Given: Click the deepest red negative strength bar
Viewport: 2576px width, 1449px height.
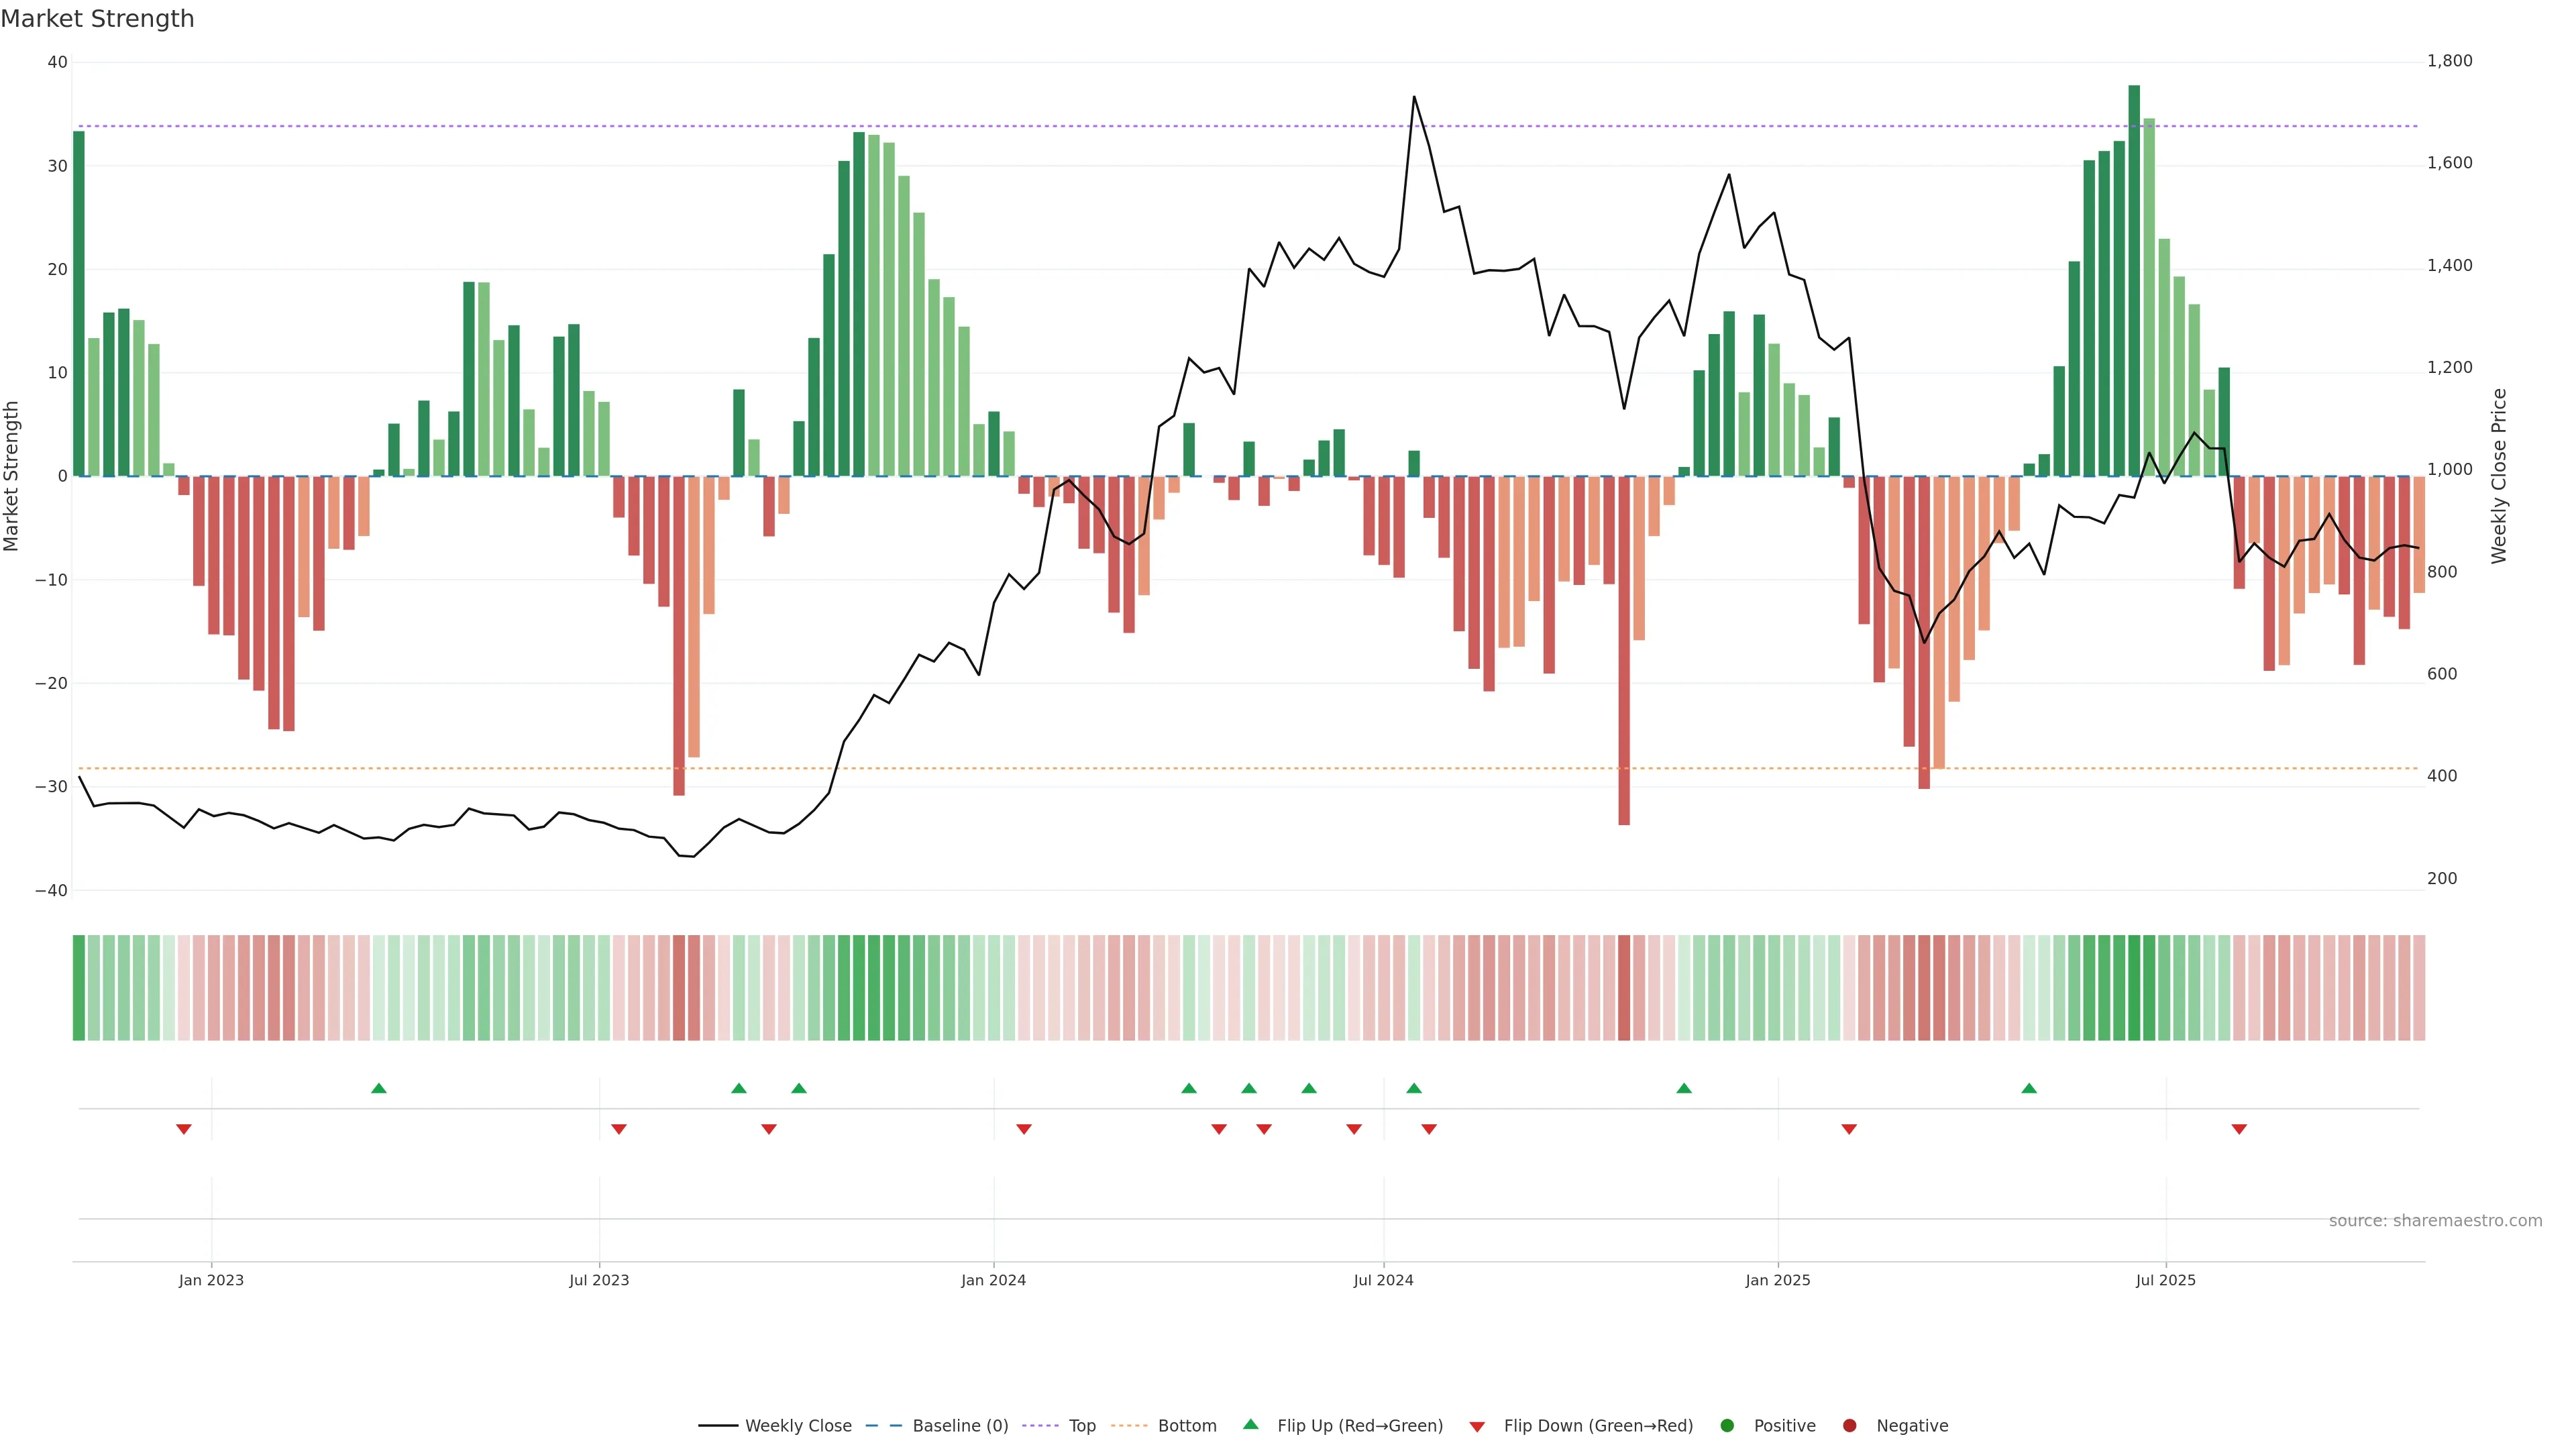Looking at the screenshot, I should (x=1624, y=650).
